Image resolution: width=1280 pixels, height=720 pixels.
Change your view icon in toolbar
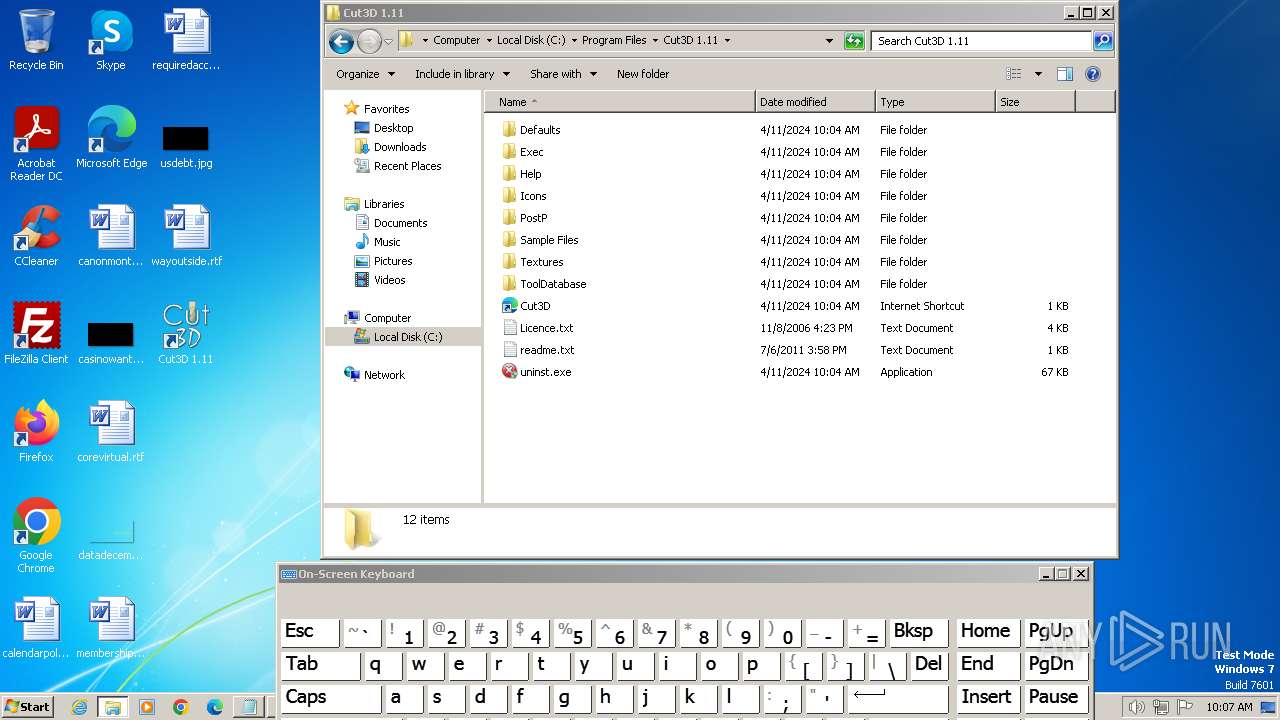coord(1014,74)
